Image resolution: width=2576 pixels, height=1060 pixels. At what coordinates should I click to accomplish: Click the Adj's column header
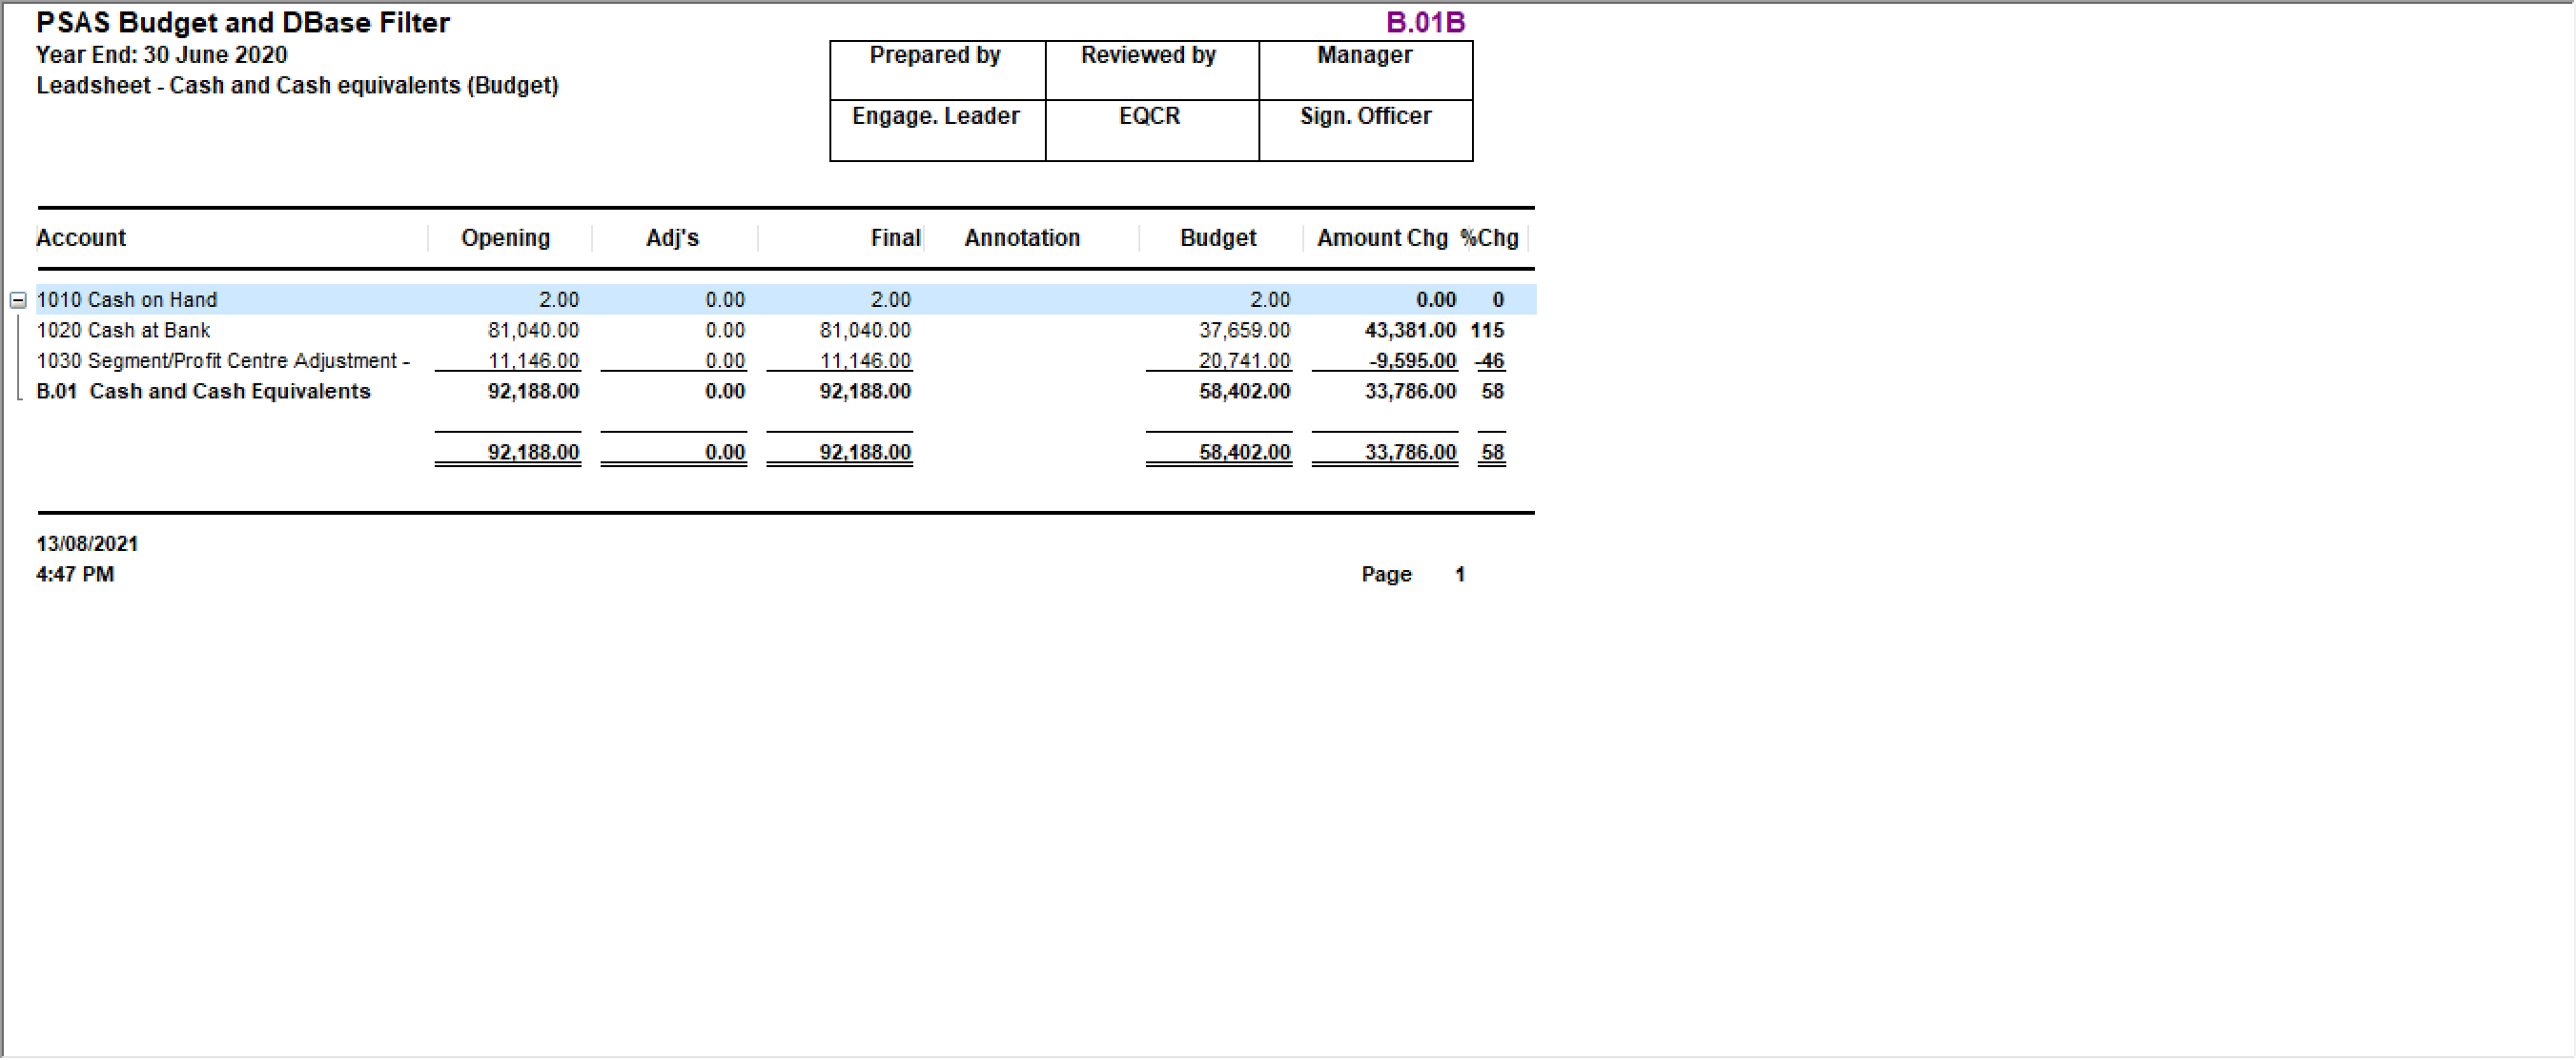672,238
